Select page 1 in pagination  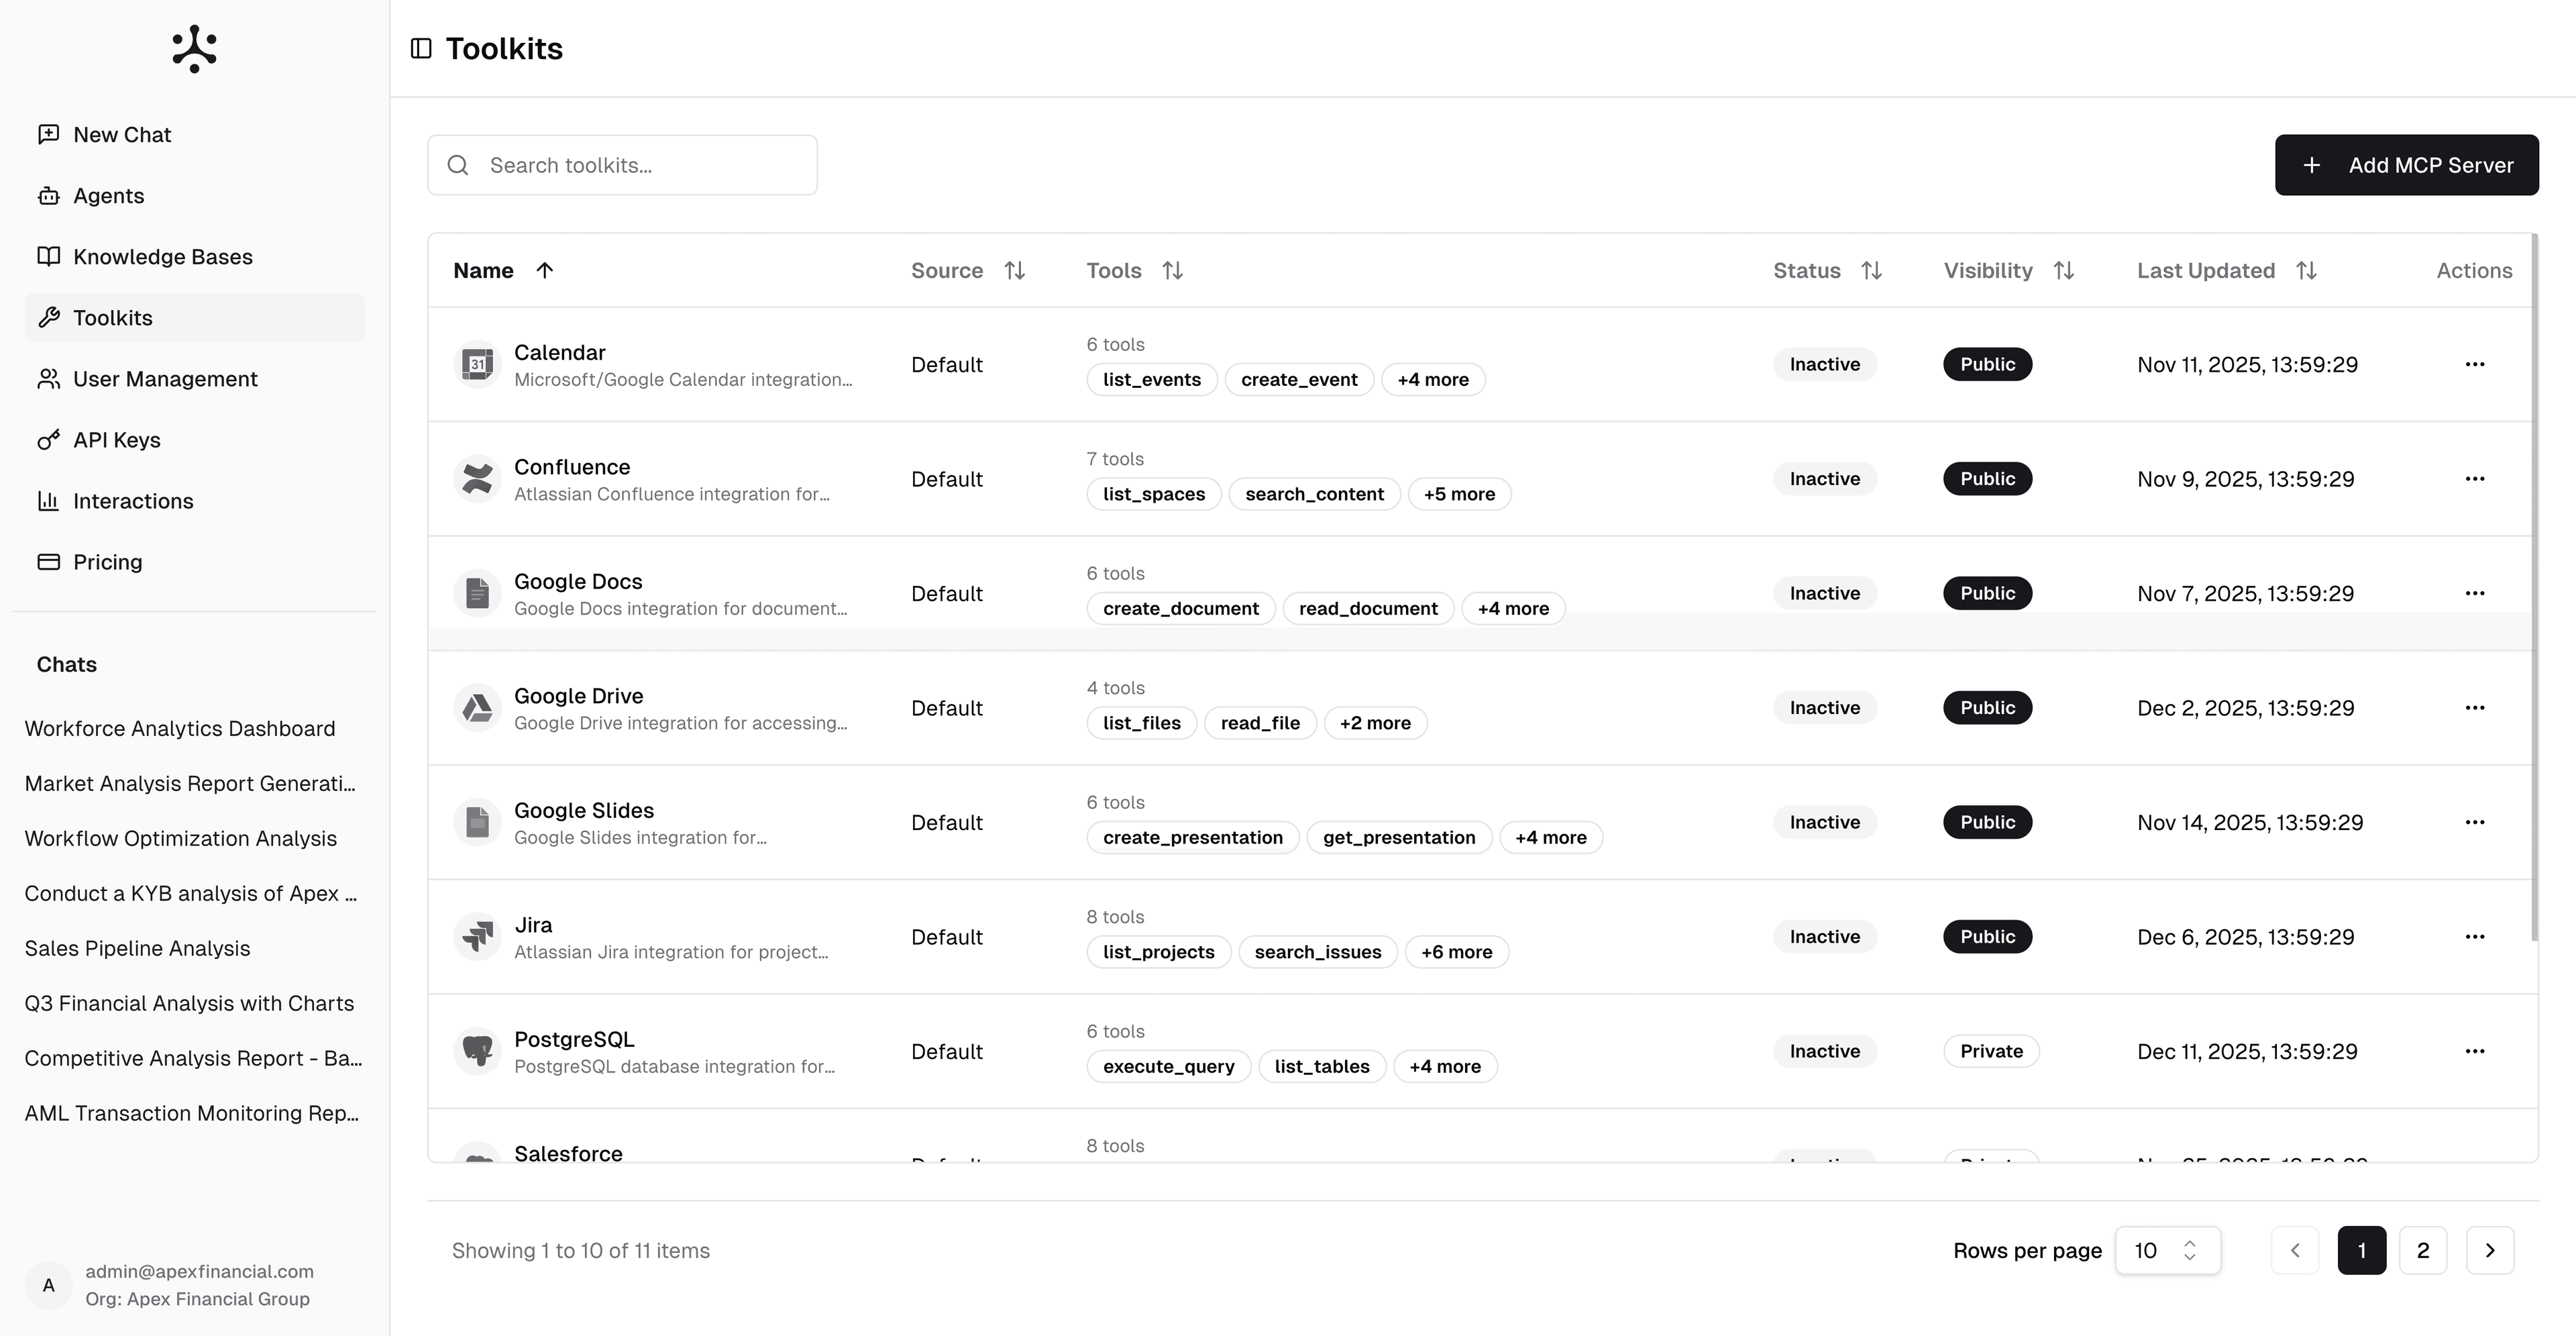(2361, 1250)
